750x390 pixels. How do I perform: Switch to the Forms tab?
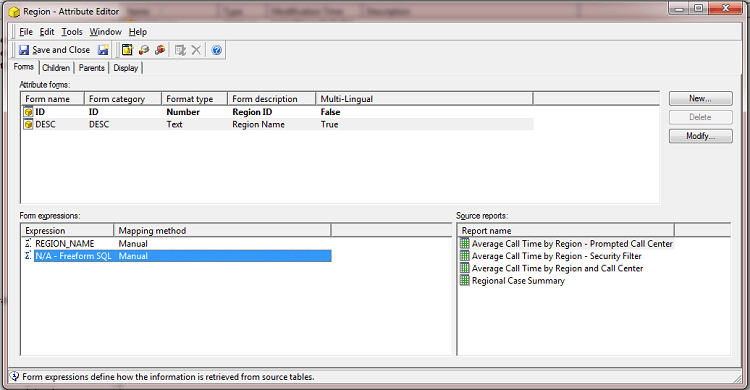[24, 67]
